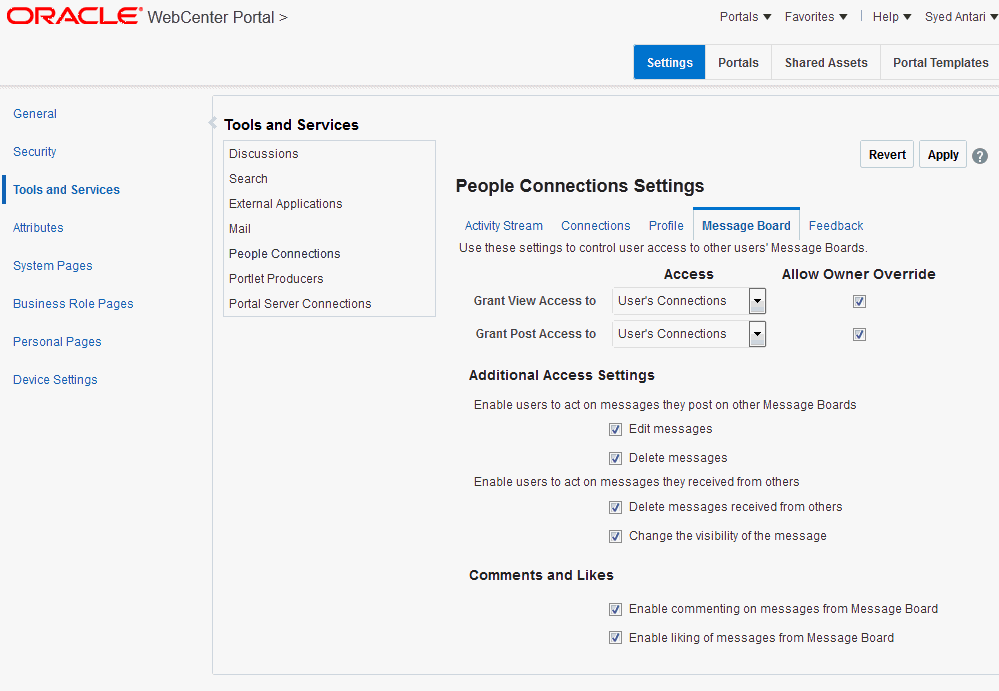Screen dimensions: 999x691
Task: Collapse the Tools and Services pane arrow
Action: click(213, 122)
